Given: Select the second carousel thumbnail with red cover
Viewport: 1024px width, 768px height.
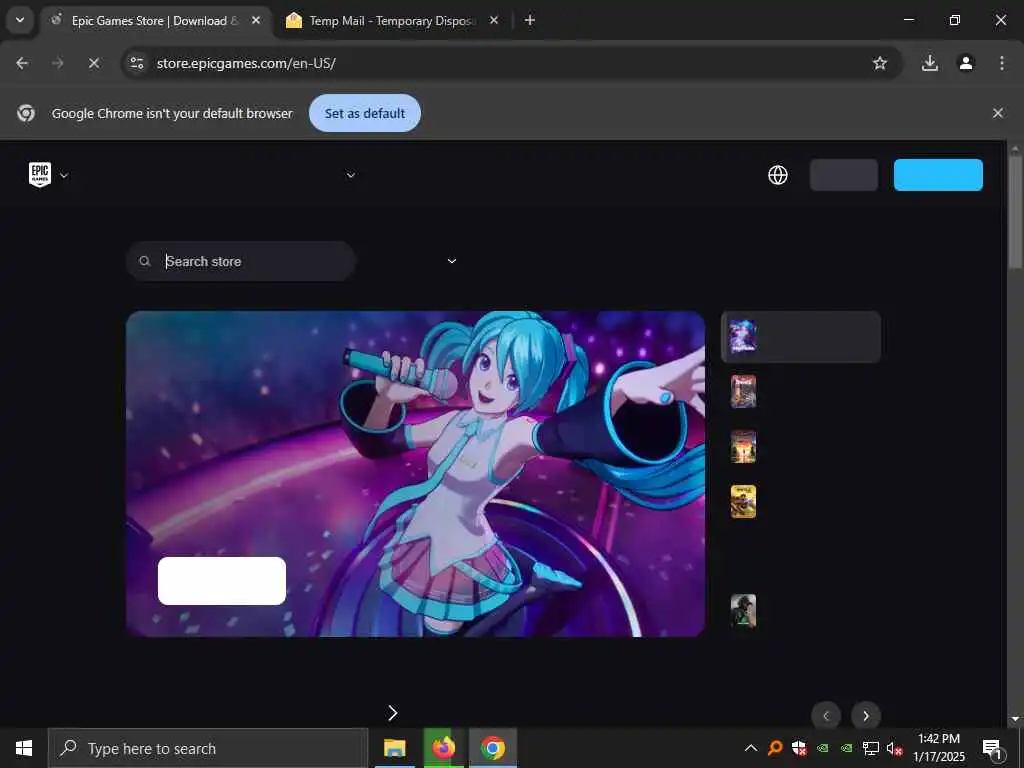Looking at the screenshot, I should (x=743, y=391).
